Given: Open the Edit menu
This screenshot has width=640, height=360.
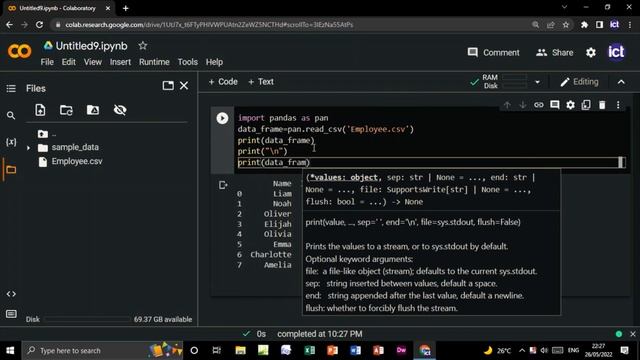Looking at the screenshot, I should [69, 62].
